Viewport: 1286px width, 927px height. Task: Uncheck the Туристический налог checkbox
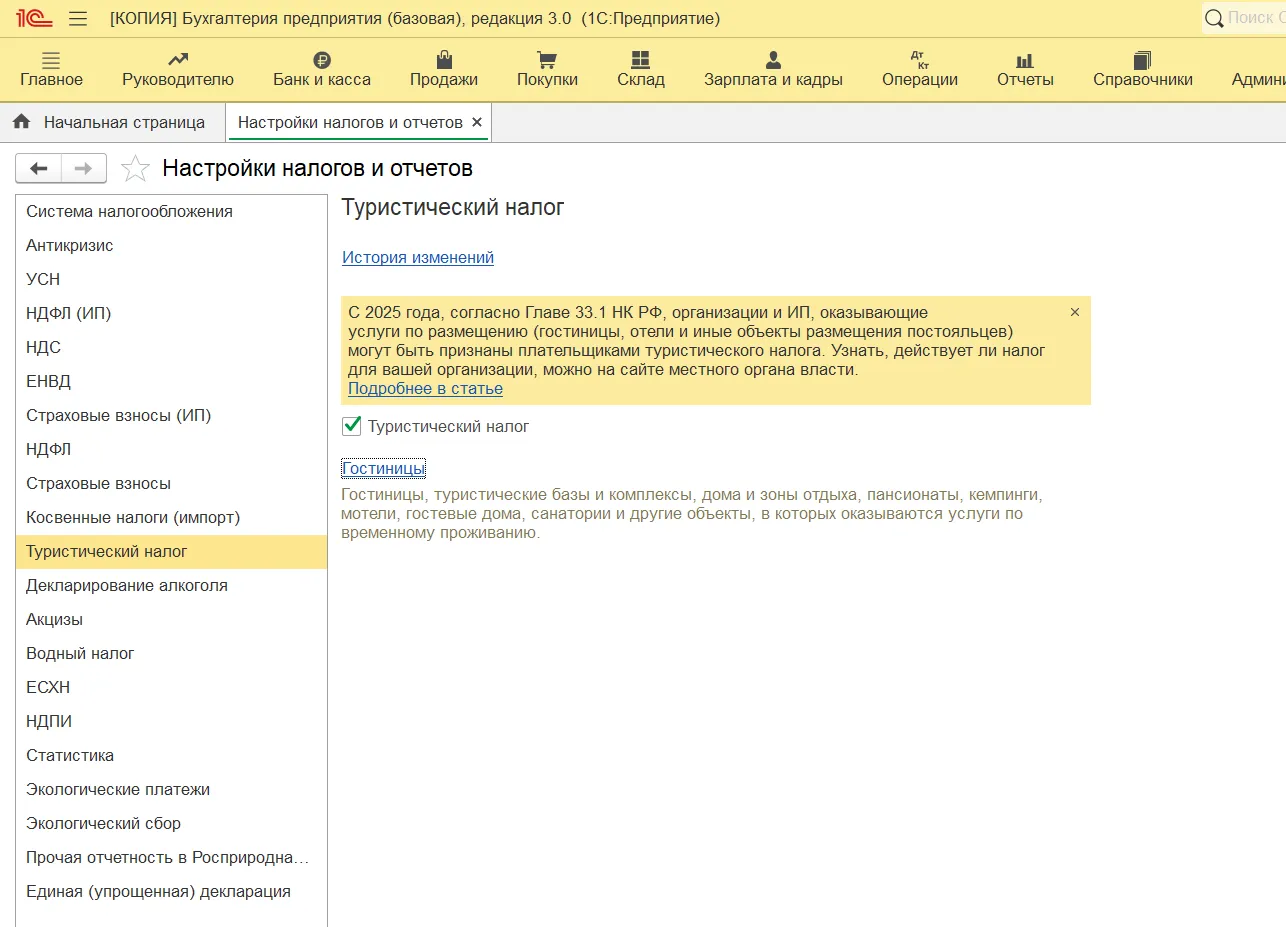click(352, 426)
